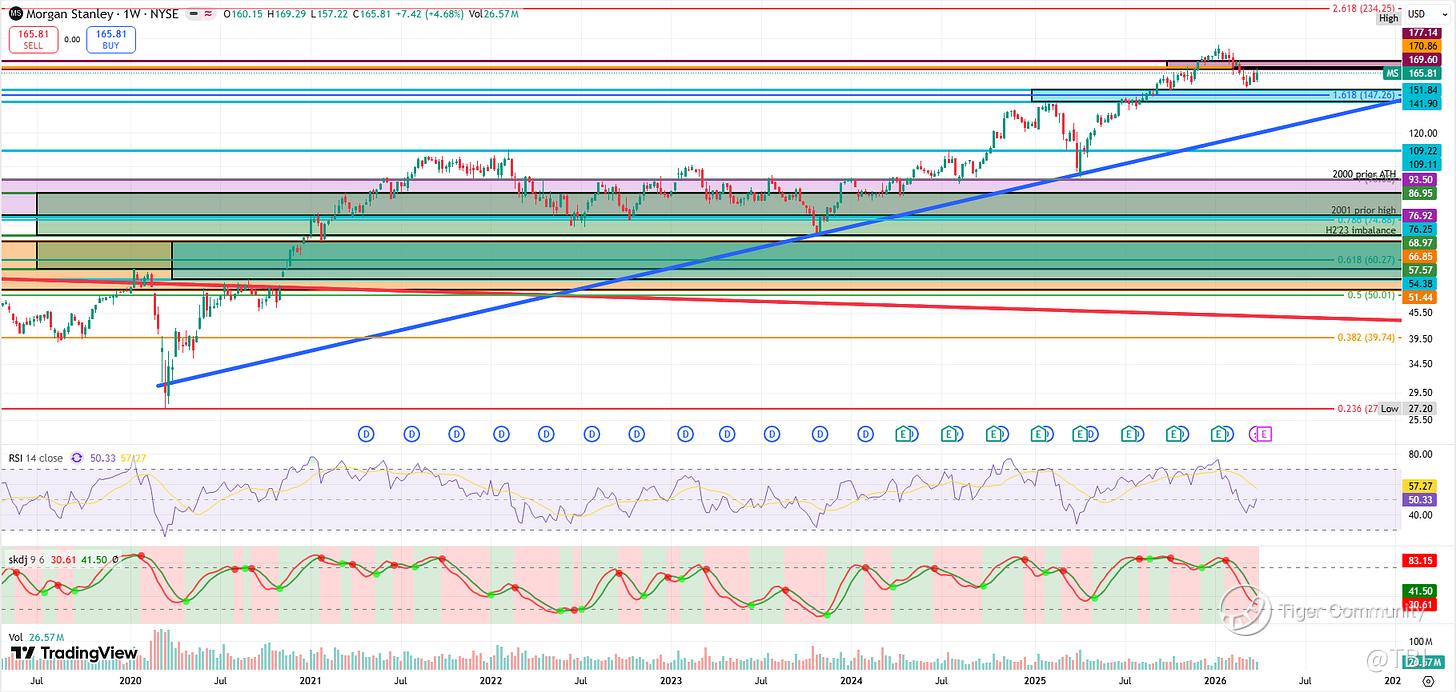Viewport: 1456px width, 692px height.
Task: Click the 169.60 price label
Action: pos(1421,60)
